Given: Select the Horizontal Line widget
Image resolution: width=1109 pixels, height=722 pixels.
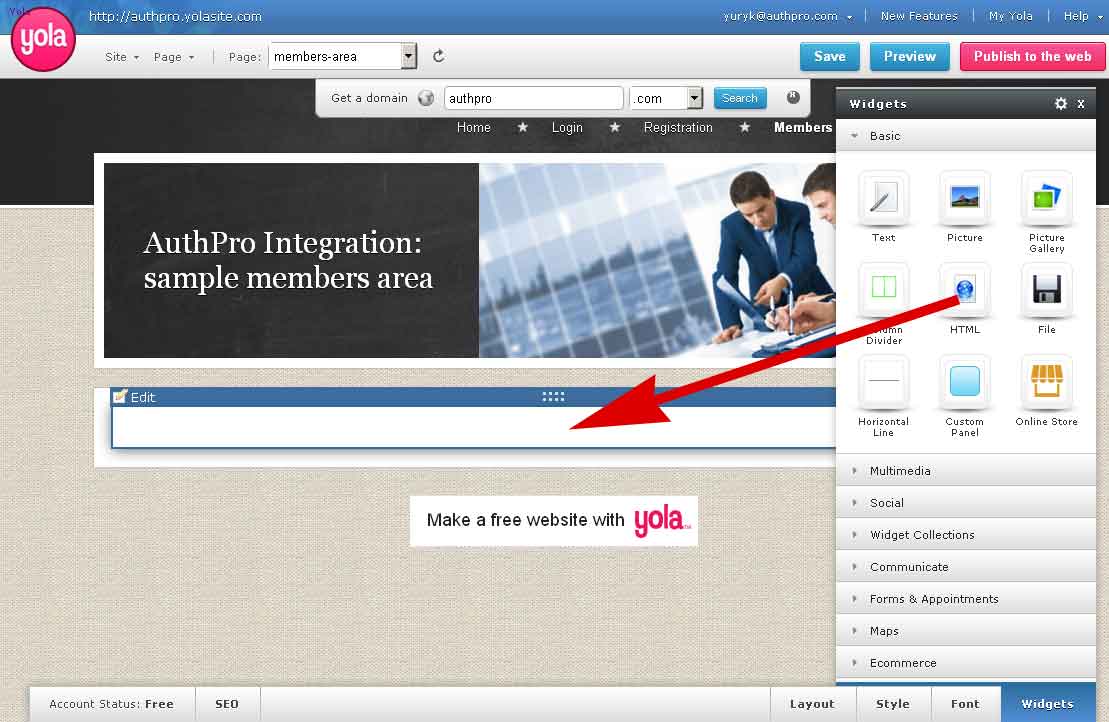Looking at the screenshot, I should pyautogui.click(x=883, y=382).
